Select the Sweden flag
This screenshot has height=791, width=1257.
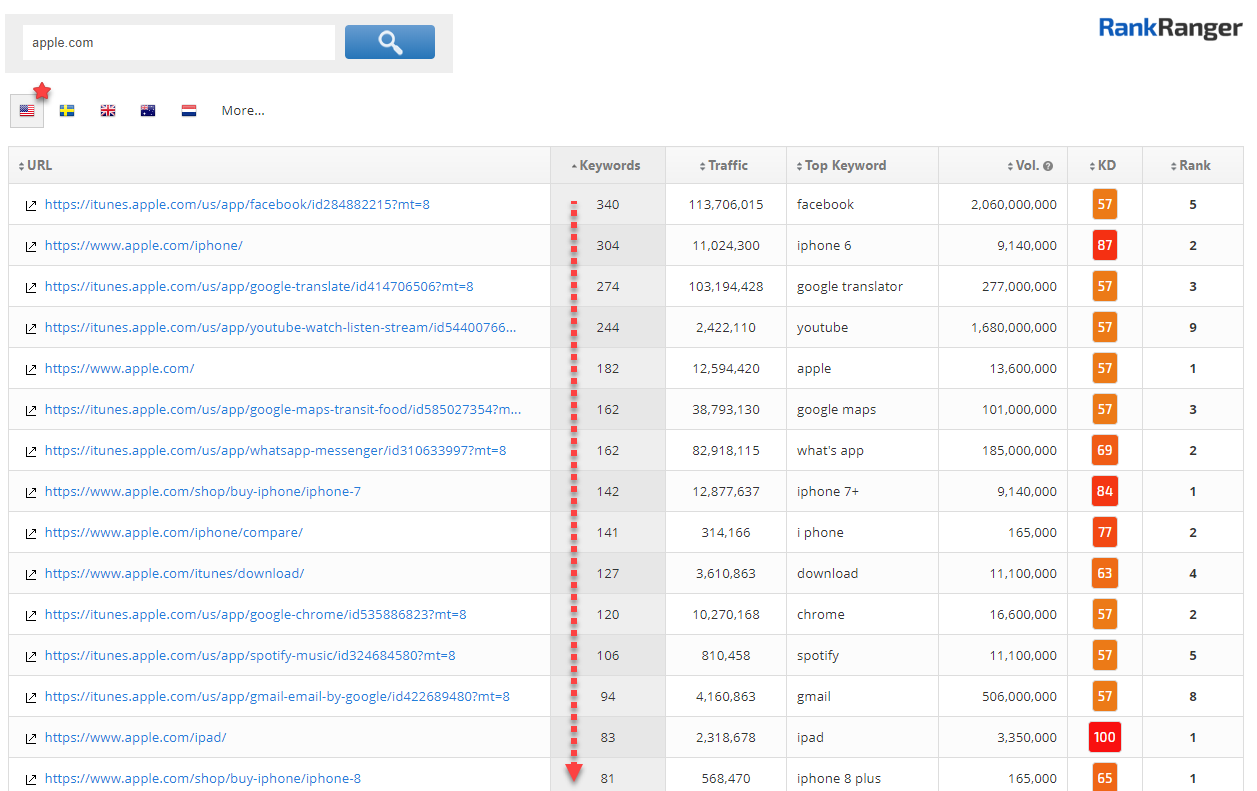(67, 111)
